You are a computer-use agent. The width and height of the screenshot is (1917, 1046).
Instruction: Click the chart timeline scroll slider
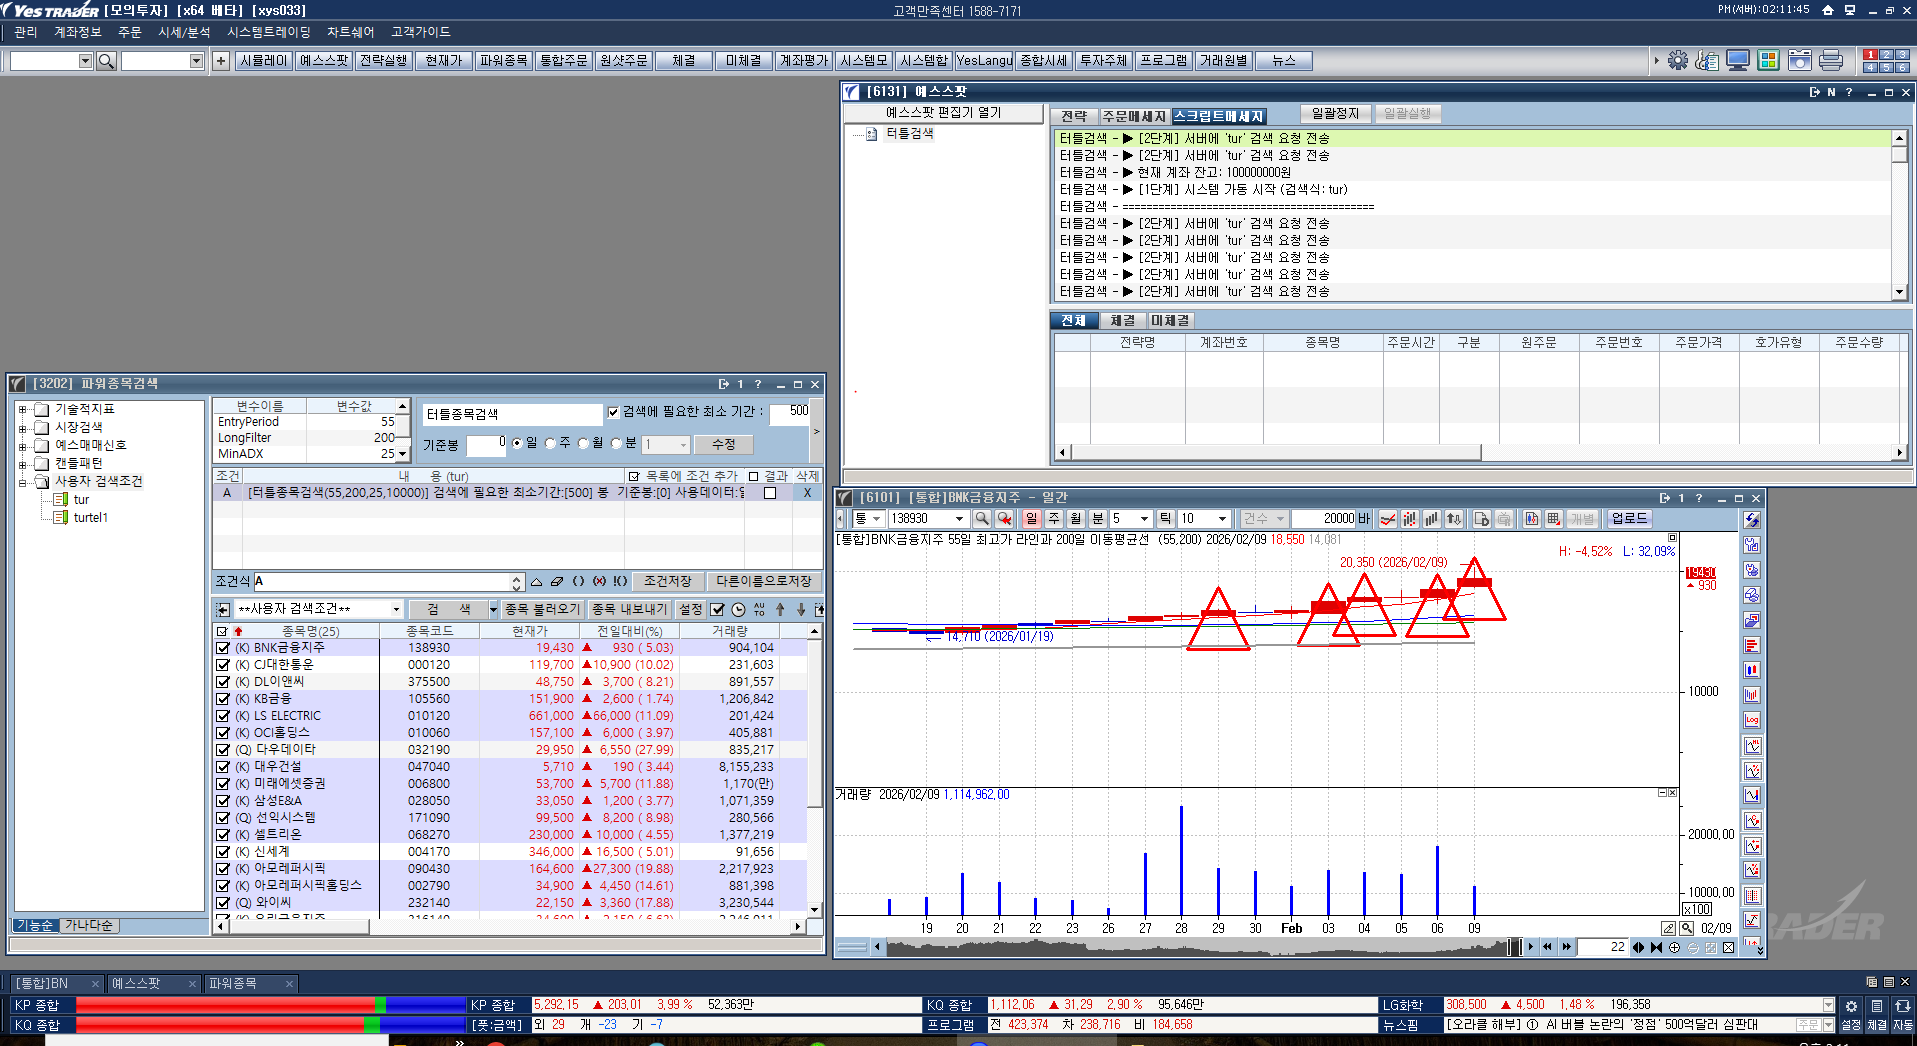pos(1514,947)
